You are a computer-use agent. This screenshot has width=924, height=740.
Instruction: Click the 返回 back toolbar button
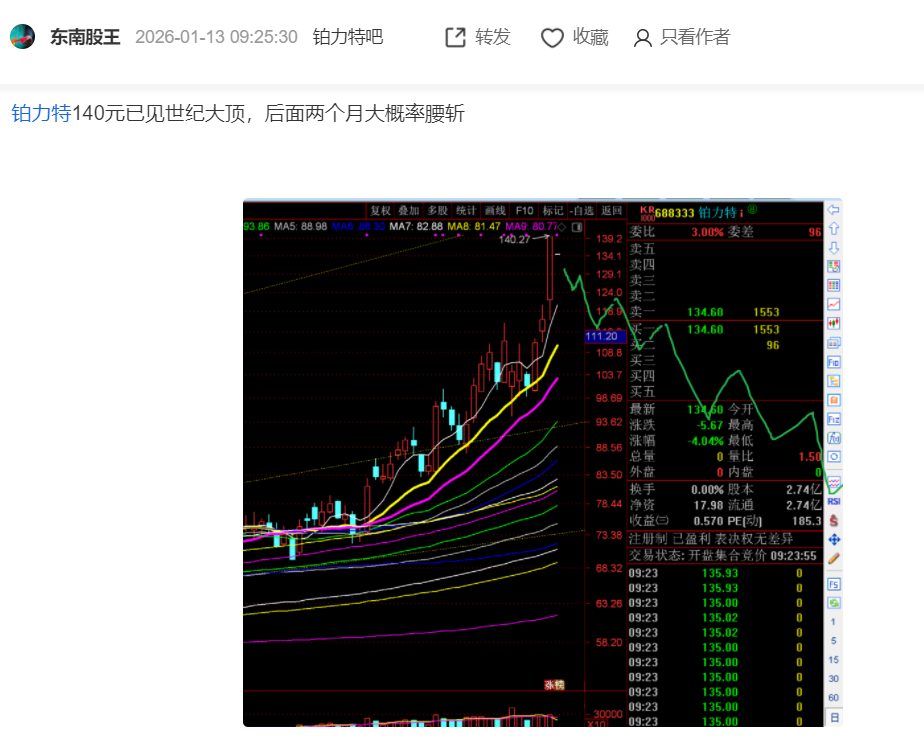click(612, 210)
